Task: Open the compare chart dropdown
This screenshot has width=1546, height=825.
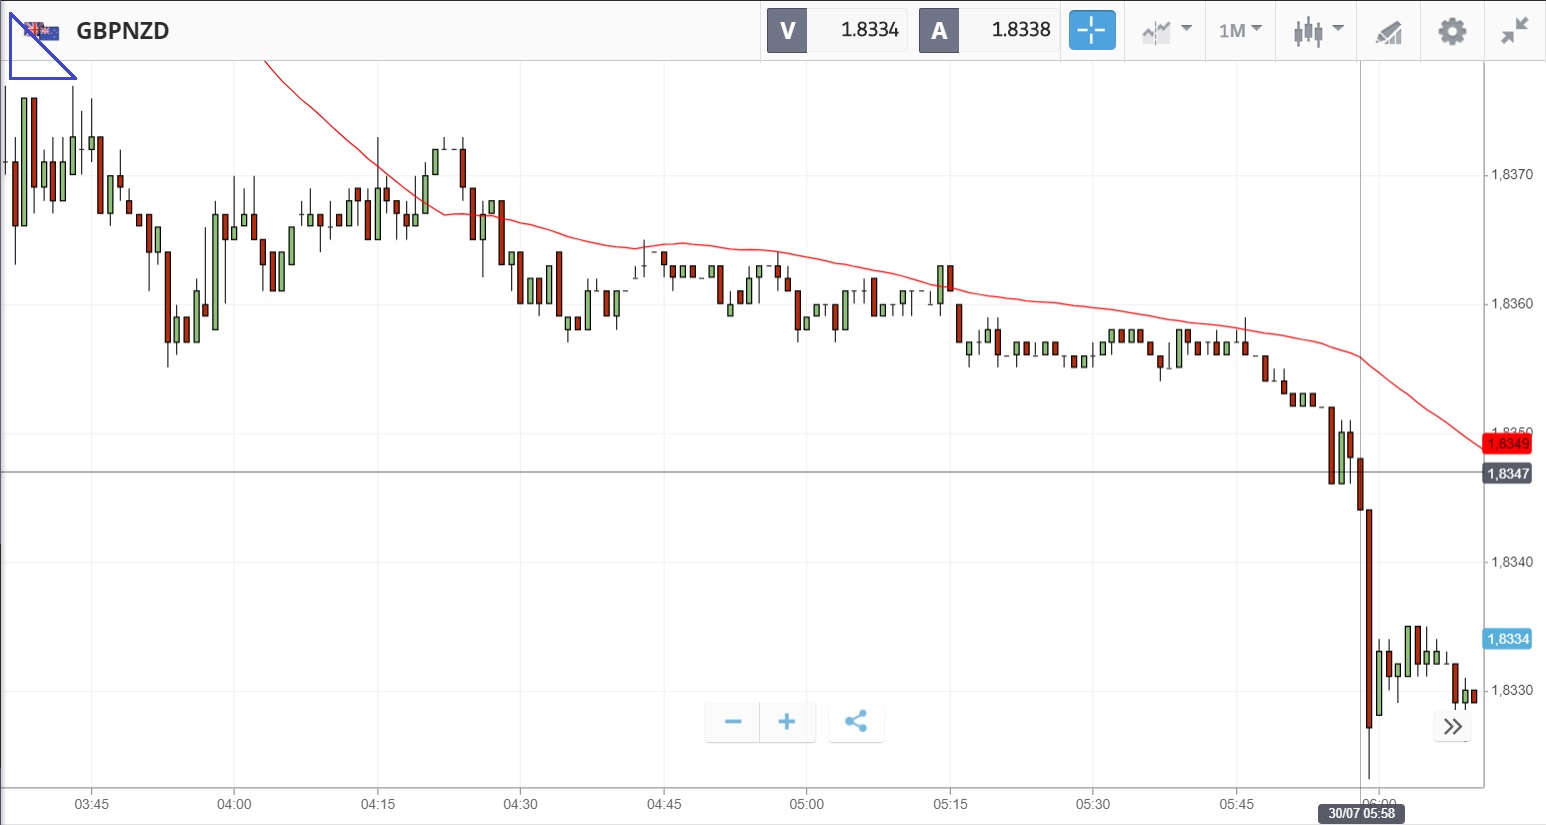Action: [1166, 30]
